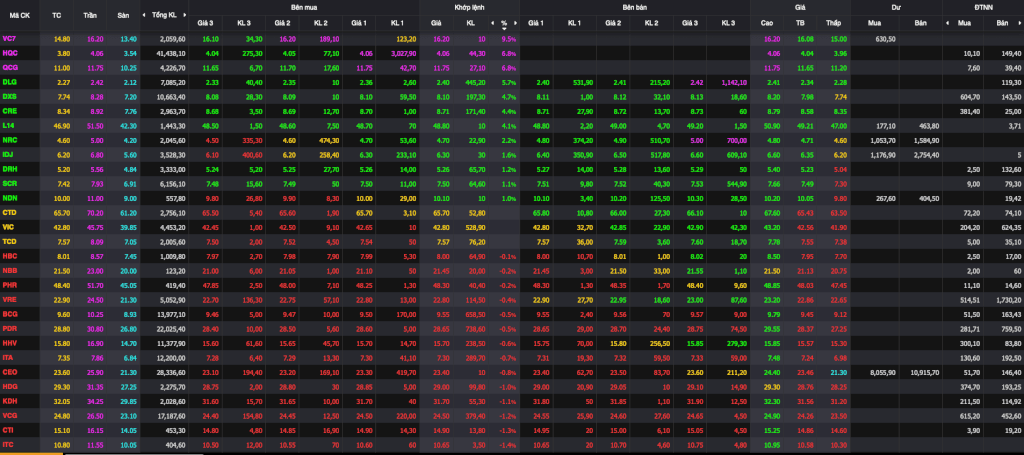Click CEO surplus buy value 8,055,90

point(882,372)
